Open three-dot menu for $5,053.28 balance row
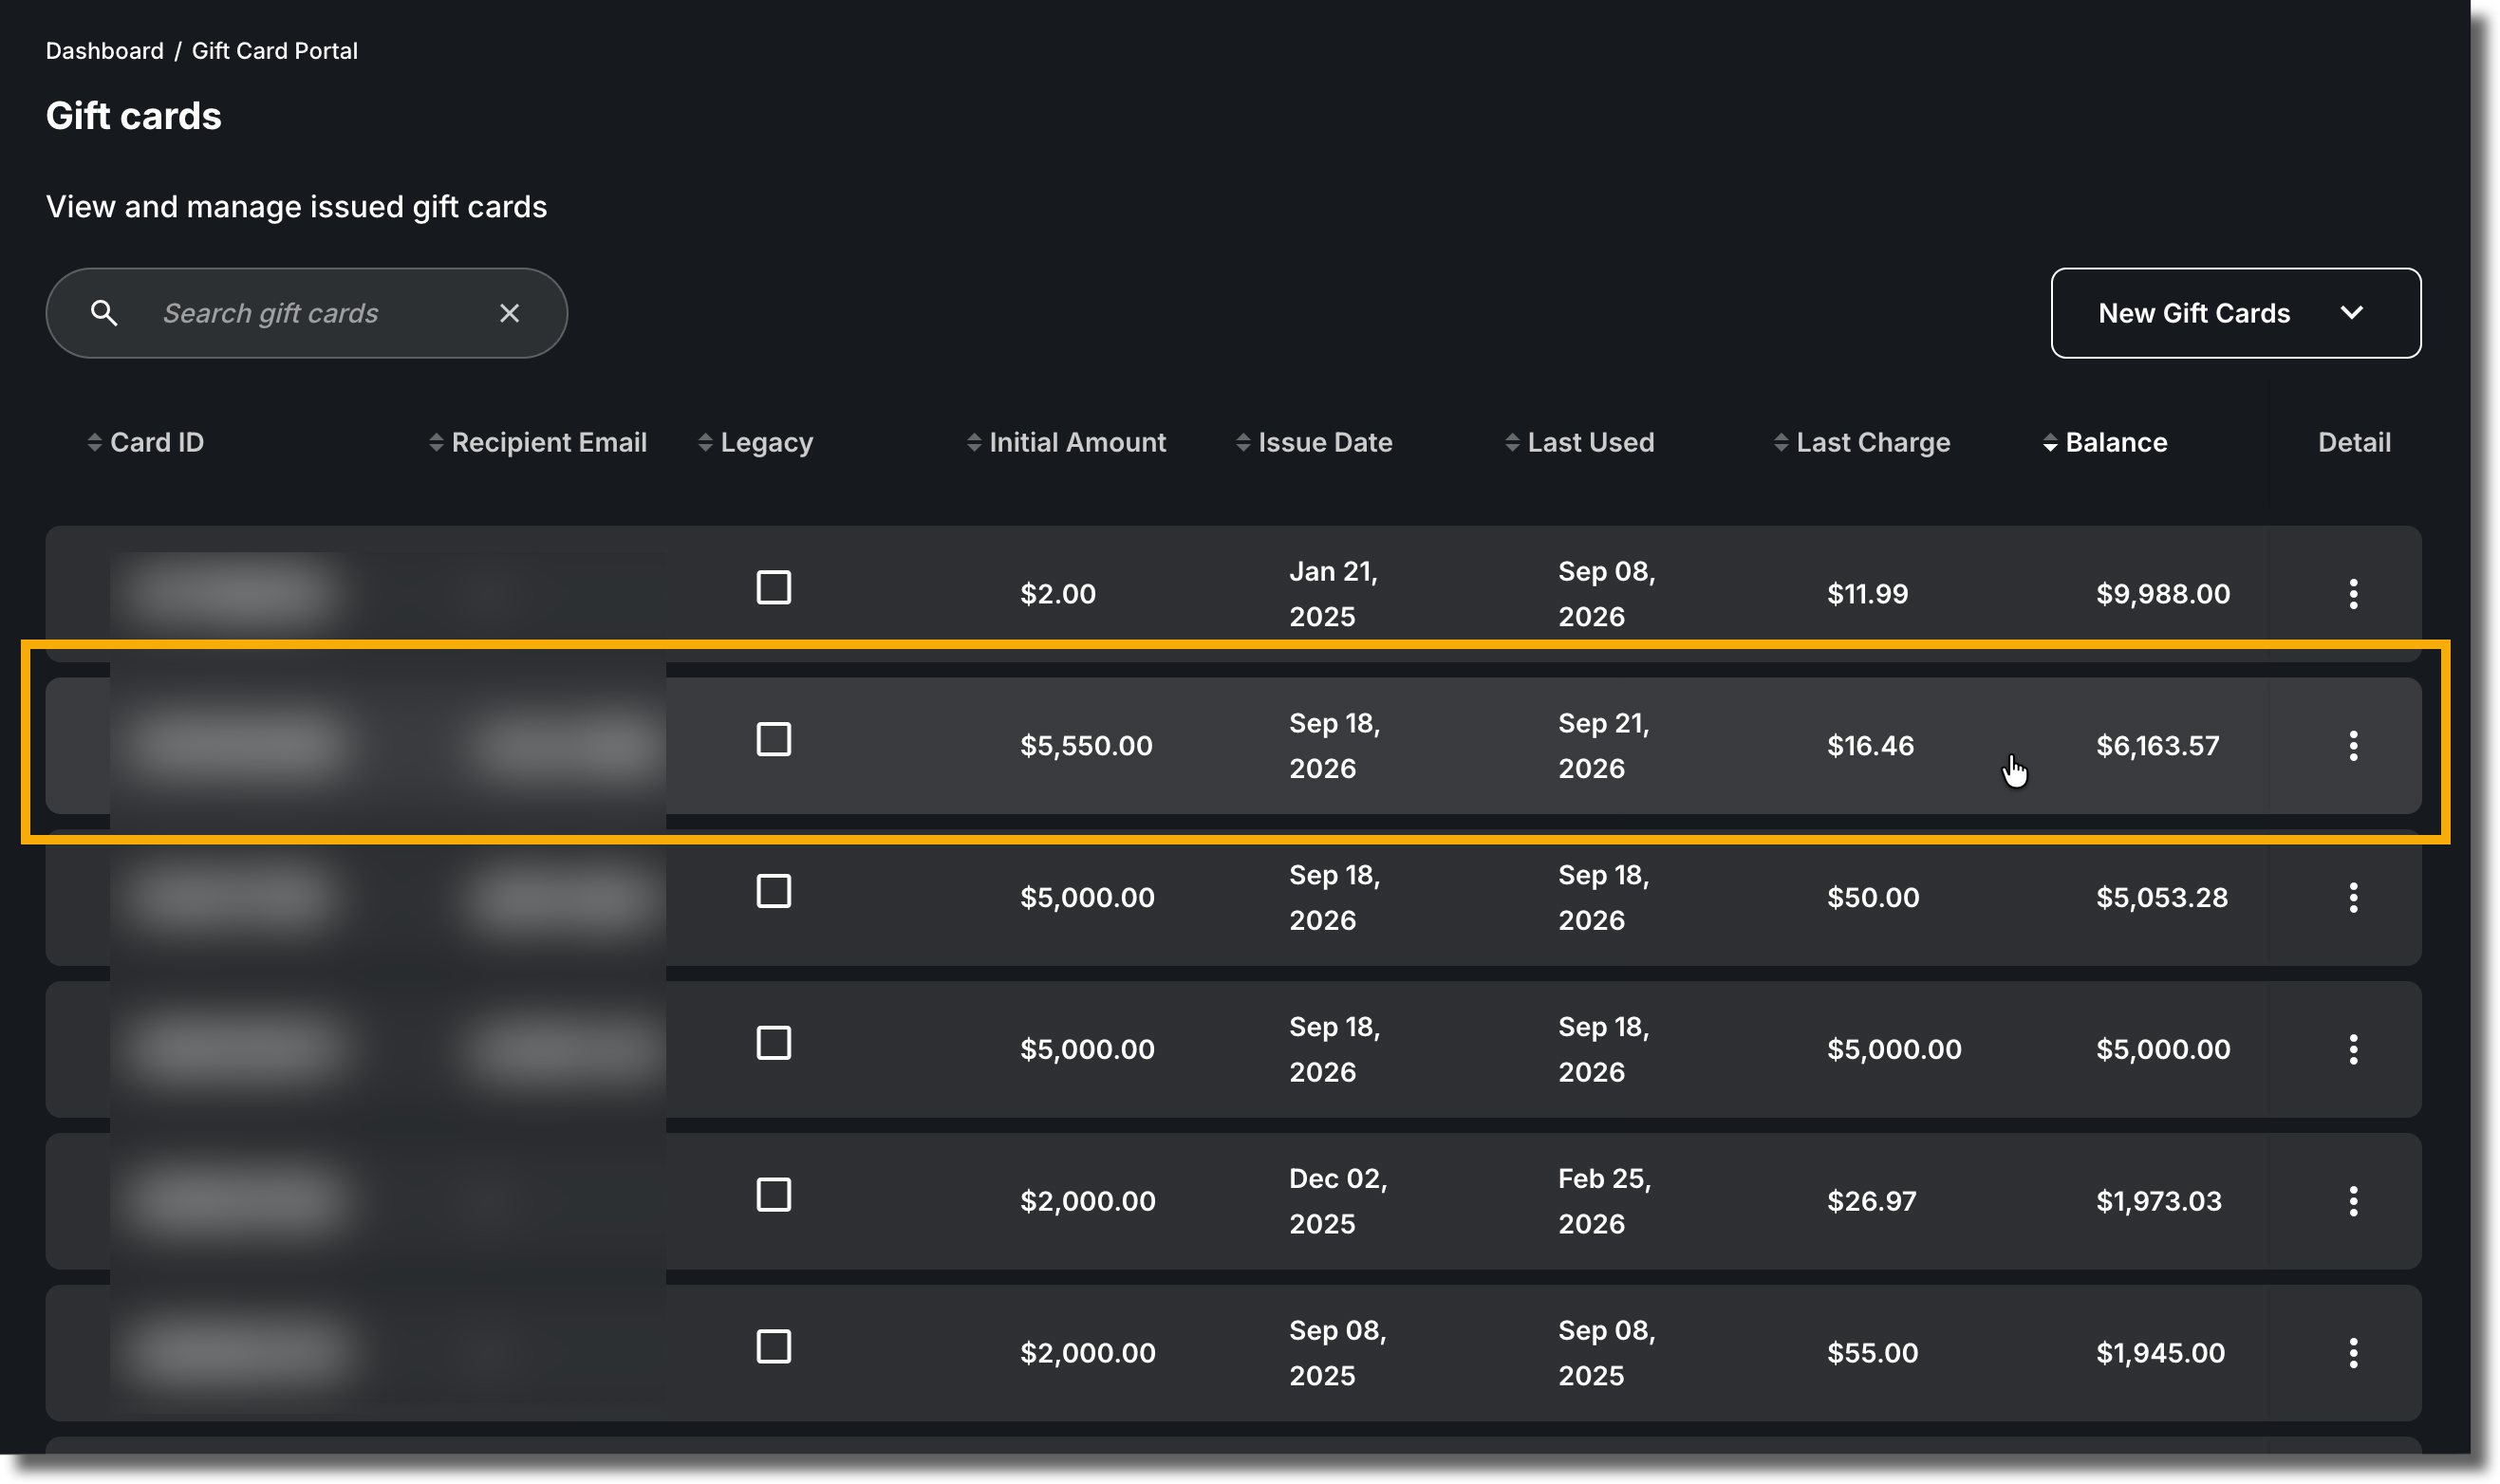2500x1484 pixels. pos(2353,898)
